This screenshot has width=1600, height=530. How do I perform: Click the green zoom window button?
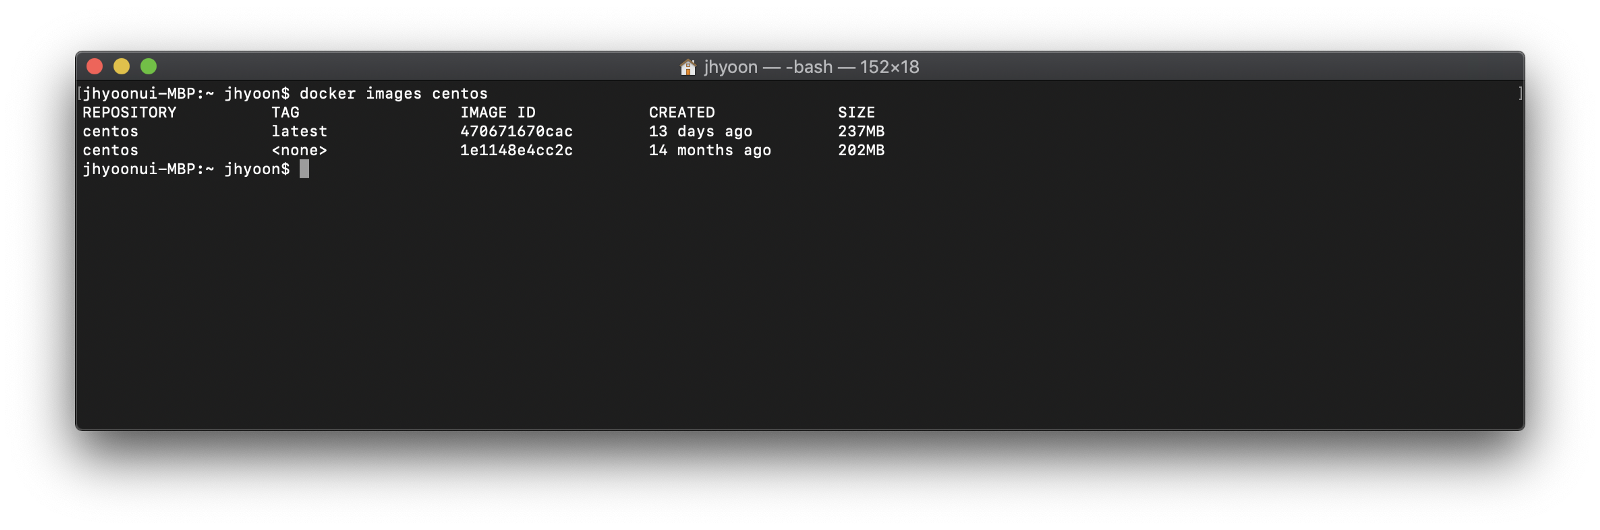point(149,66)
